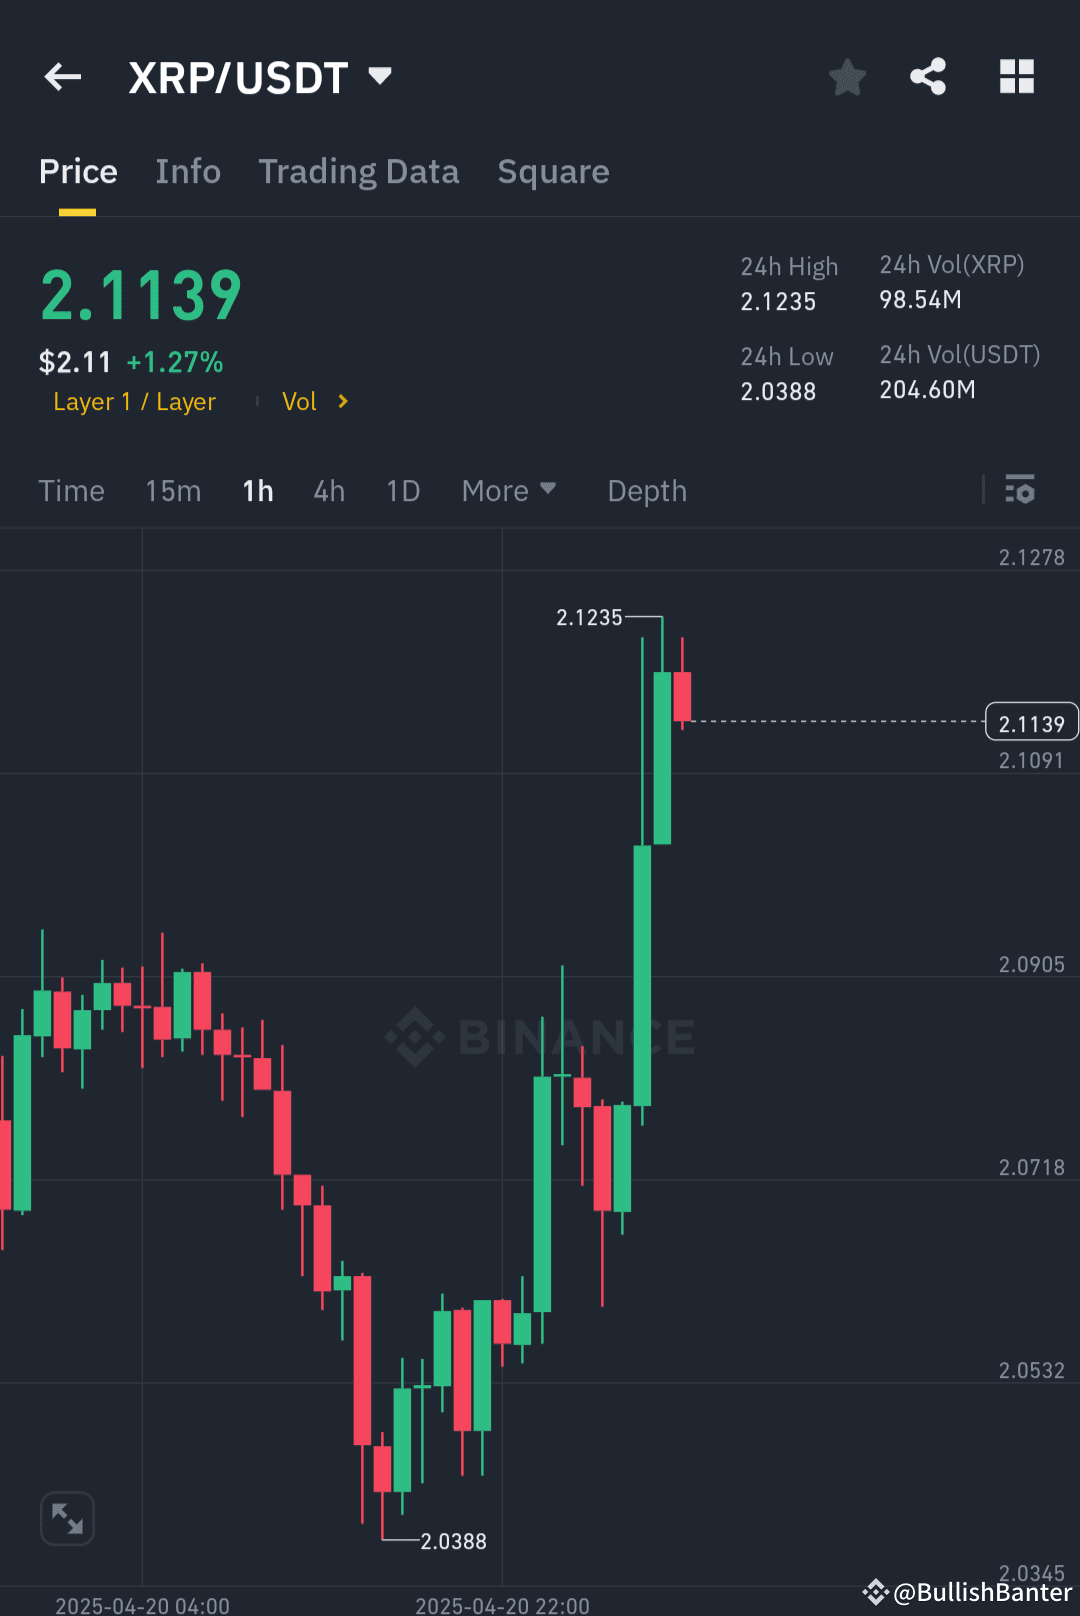The height and width of the screenshot is (1616, 1080).
Task: Switch chart to 1D timeframe
Action: (402, 490)
